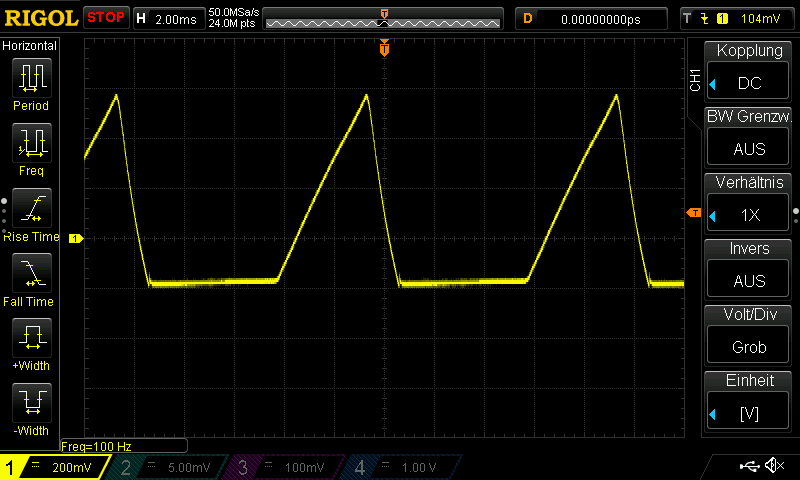Viewport: 800px width, 480px height.
Task: Click the orange trigger position marker above grid
Action: point(384,48)
